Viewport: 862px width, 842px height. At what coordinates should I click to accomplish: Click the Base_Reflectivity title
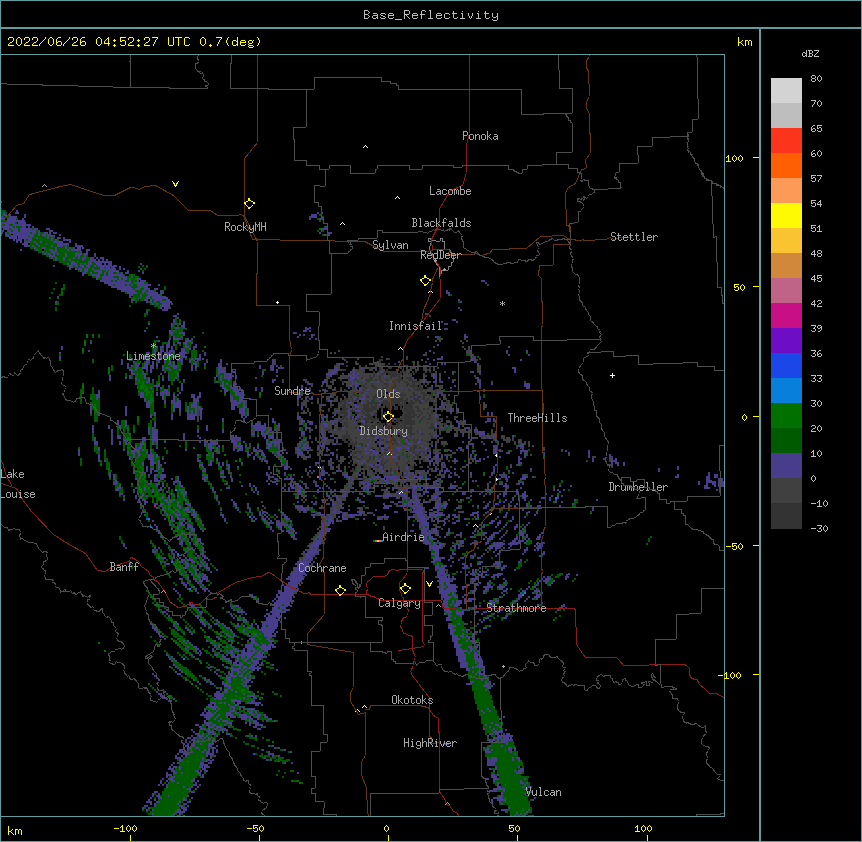coord(431,15)
